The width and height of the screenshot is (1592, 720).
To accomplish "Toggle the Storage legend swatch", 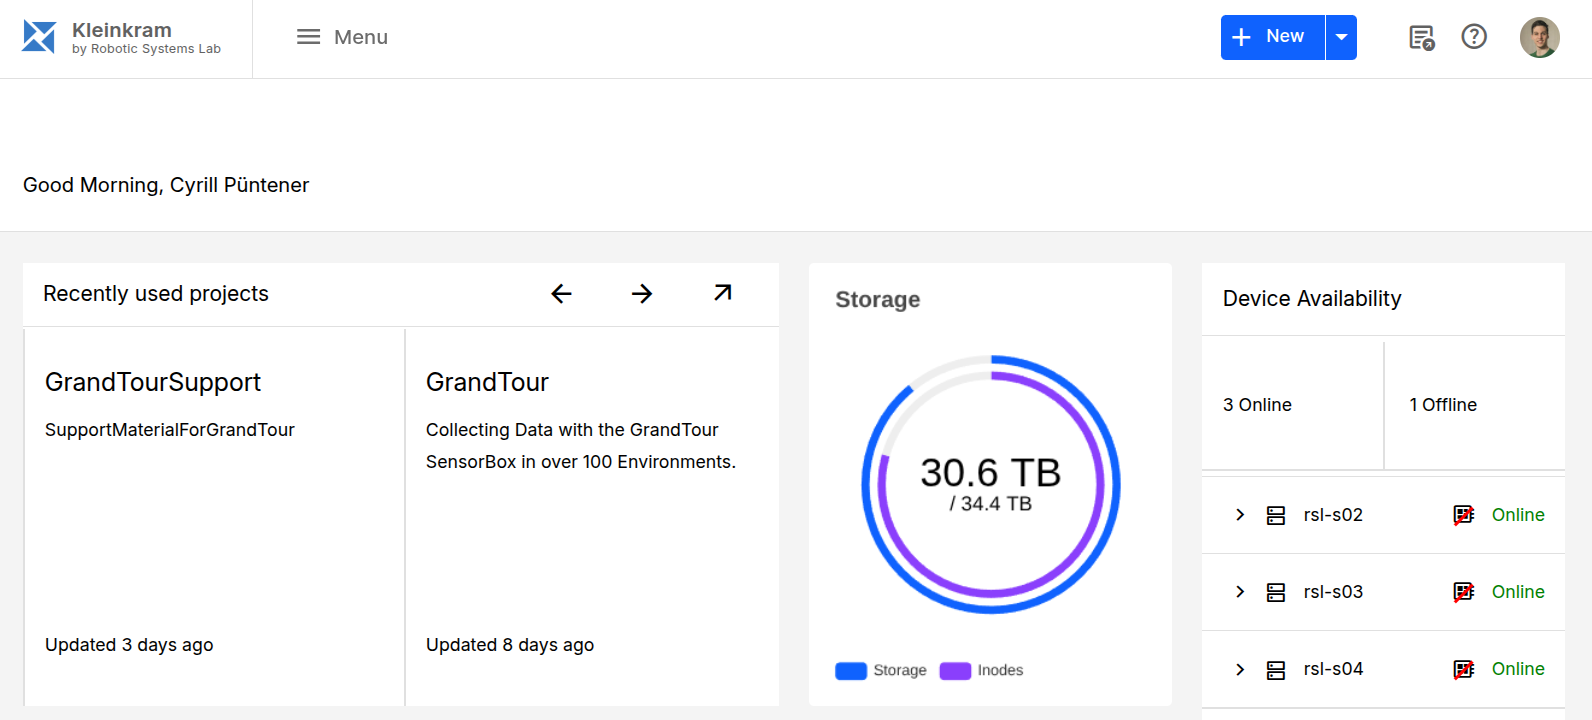I will (851, 670).
